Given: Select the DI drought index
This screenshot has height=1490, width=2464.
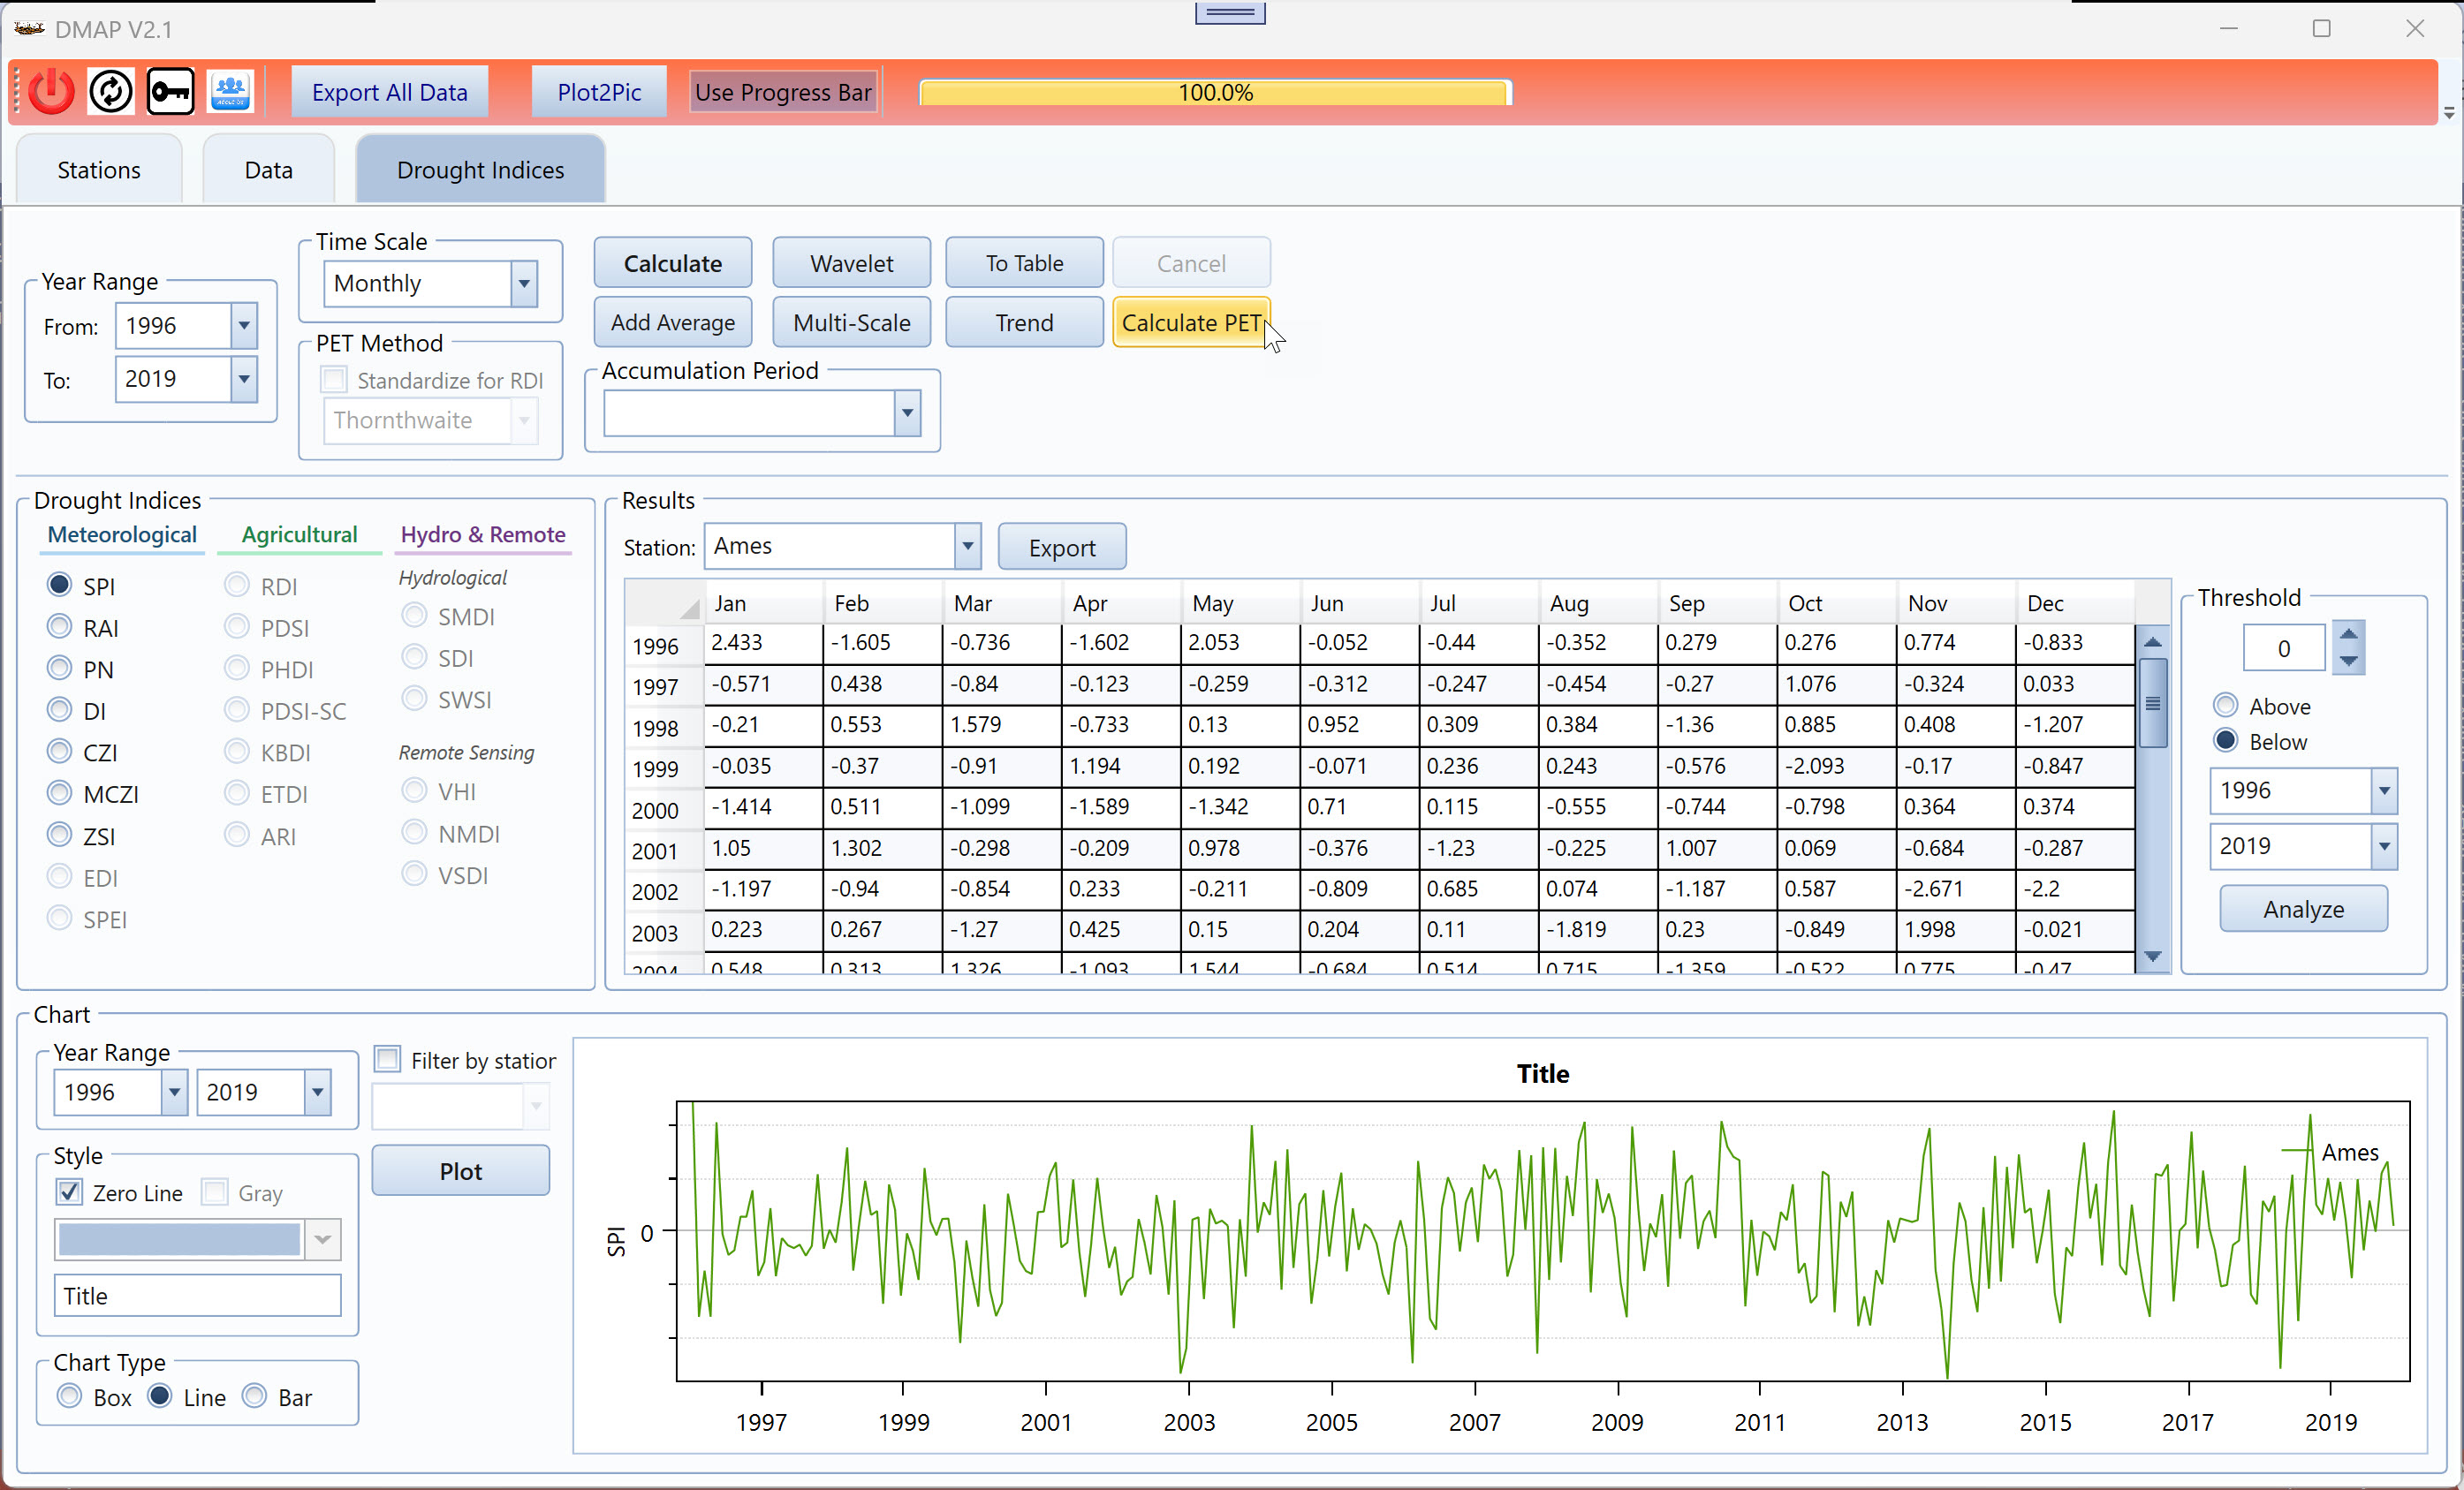Looking at the screenshot, I should coord(60,710).
